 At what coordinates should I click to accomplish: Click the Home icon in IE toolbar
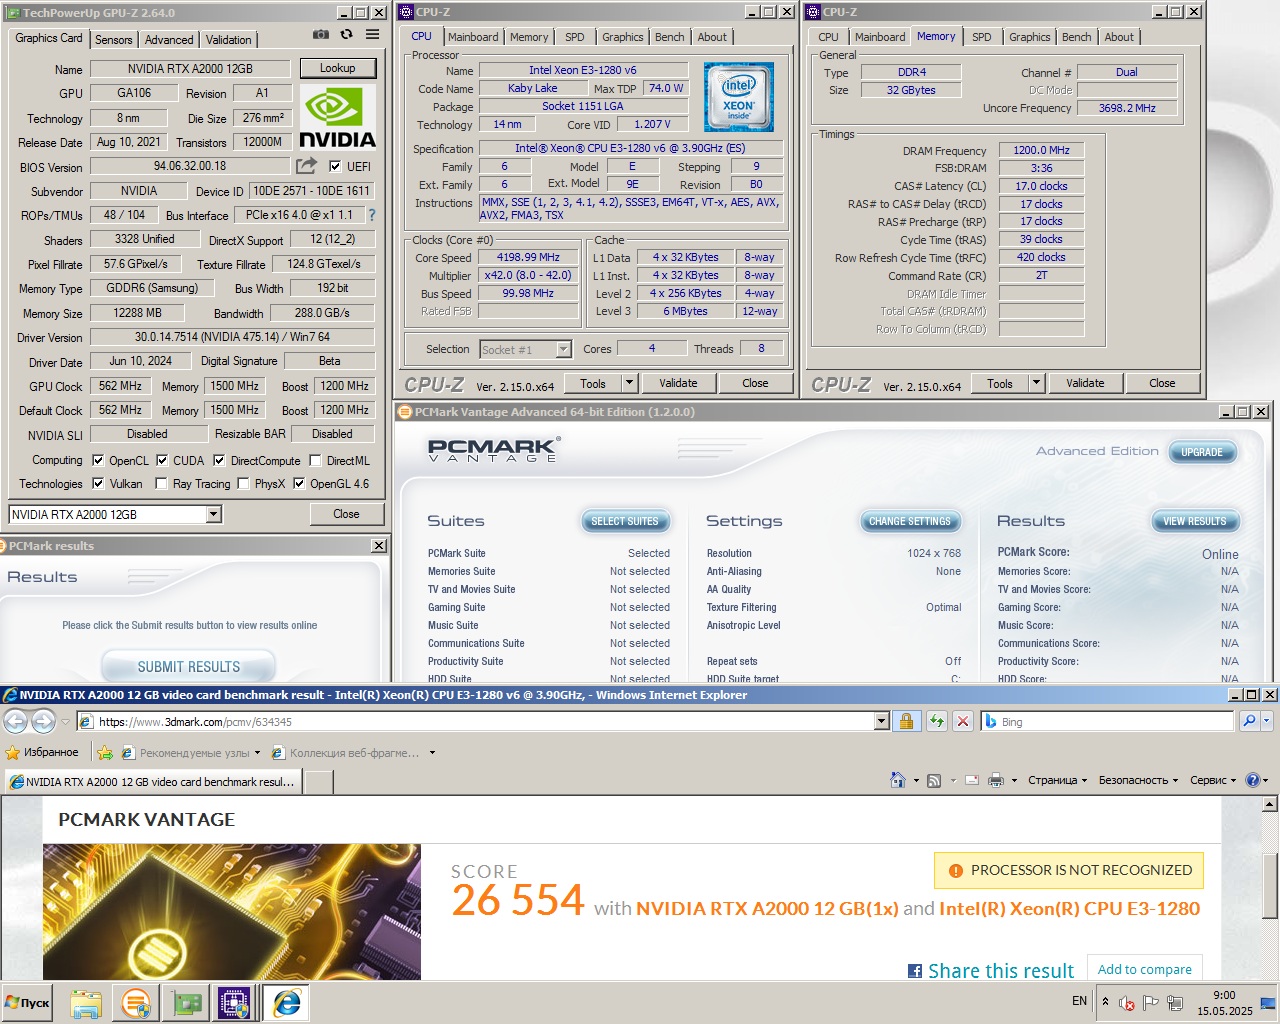tap(898, 780)
